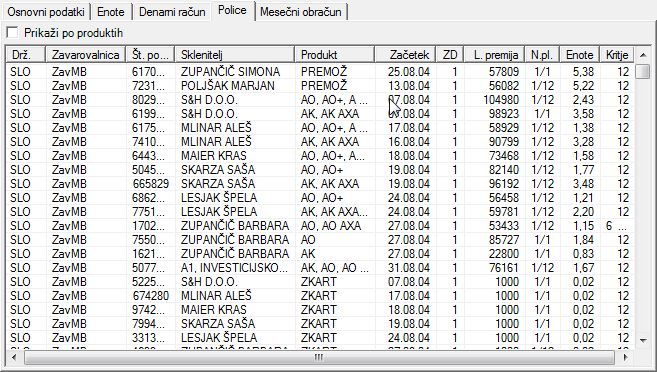The width and height of the screenshot is (657, 372).
Task: Switch to the Osnovni podatki tab
Action: click(x=46, y=12)
